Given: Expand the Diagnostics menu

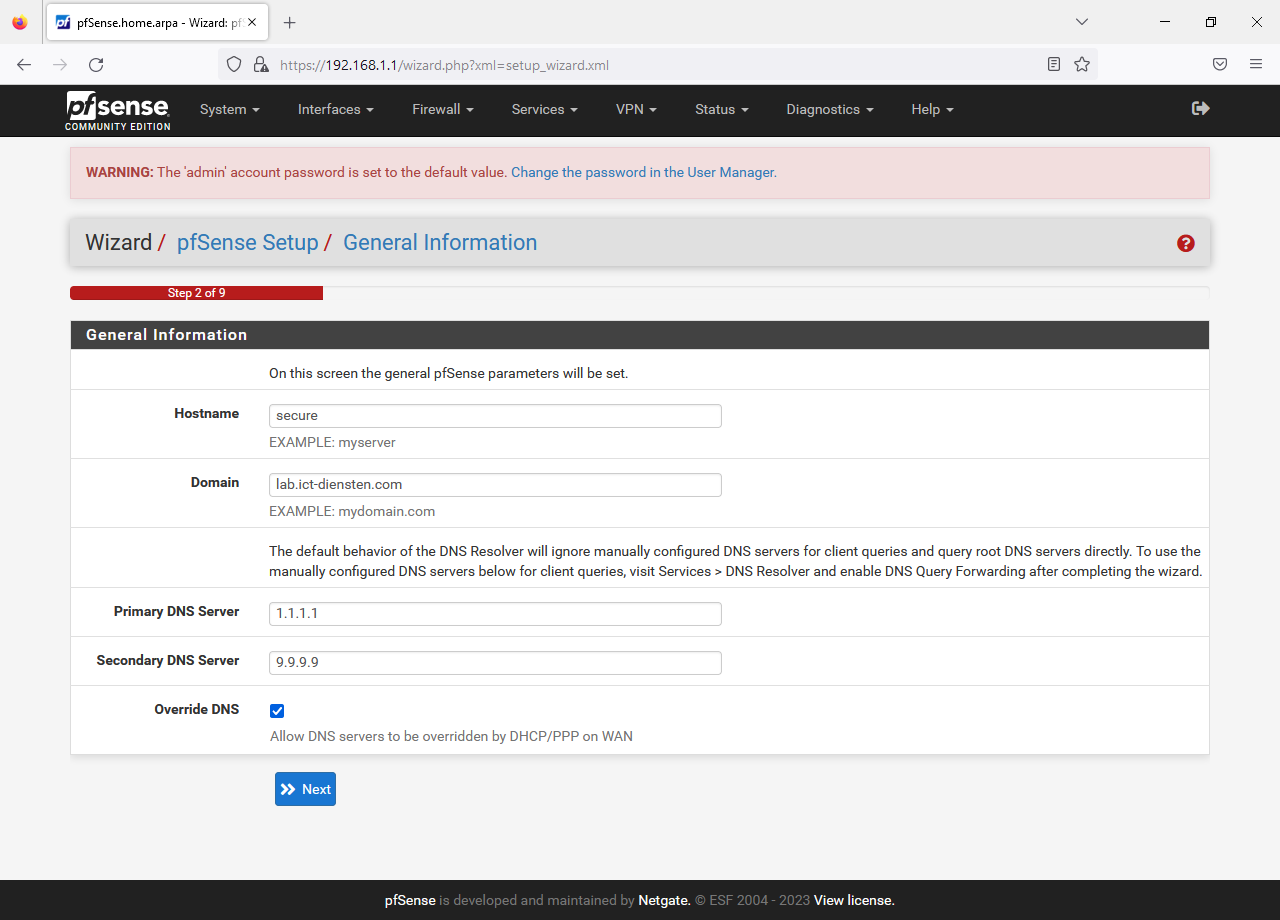Looking at the screenshot, I should (830, 110).
